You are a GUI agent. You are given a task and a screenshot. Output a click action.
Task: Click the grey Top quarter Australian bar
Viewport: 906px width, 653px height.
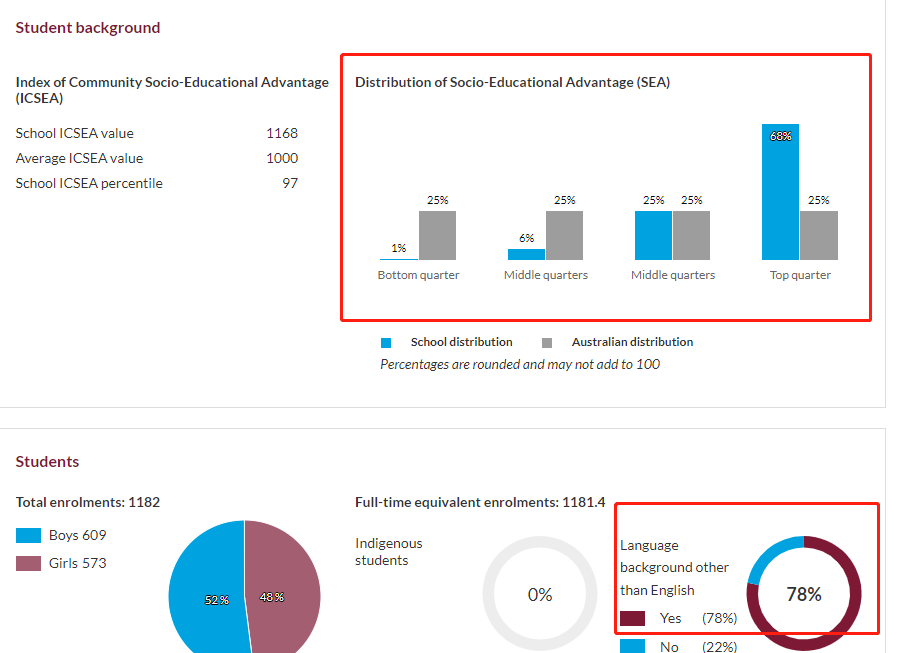tap(819, 235)
